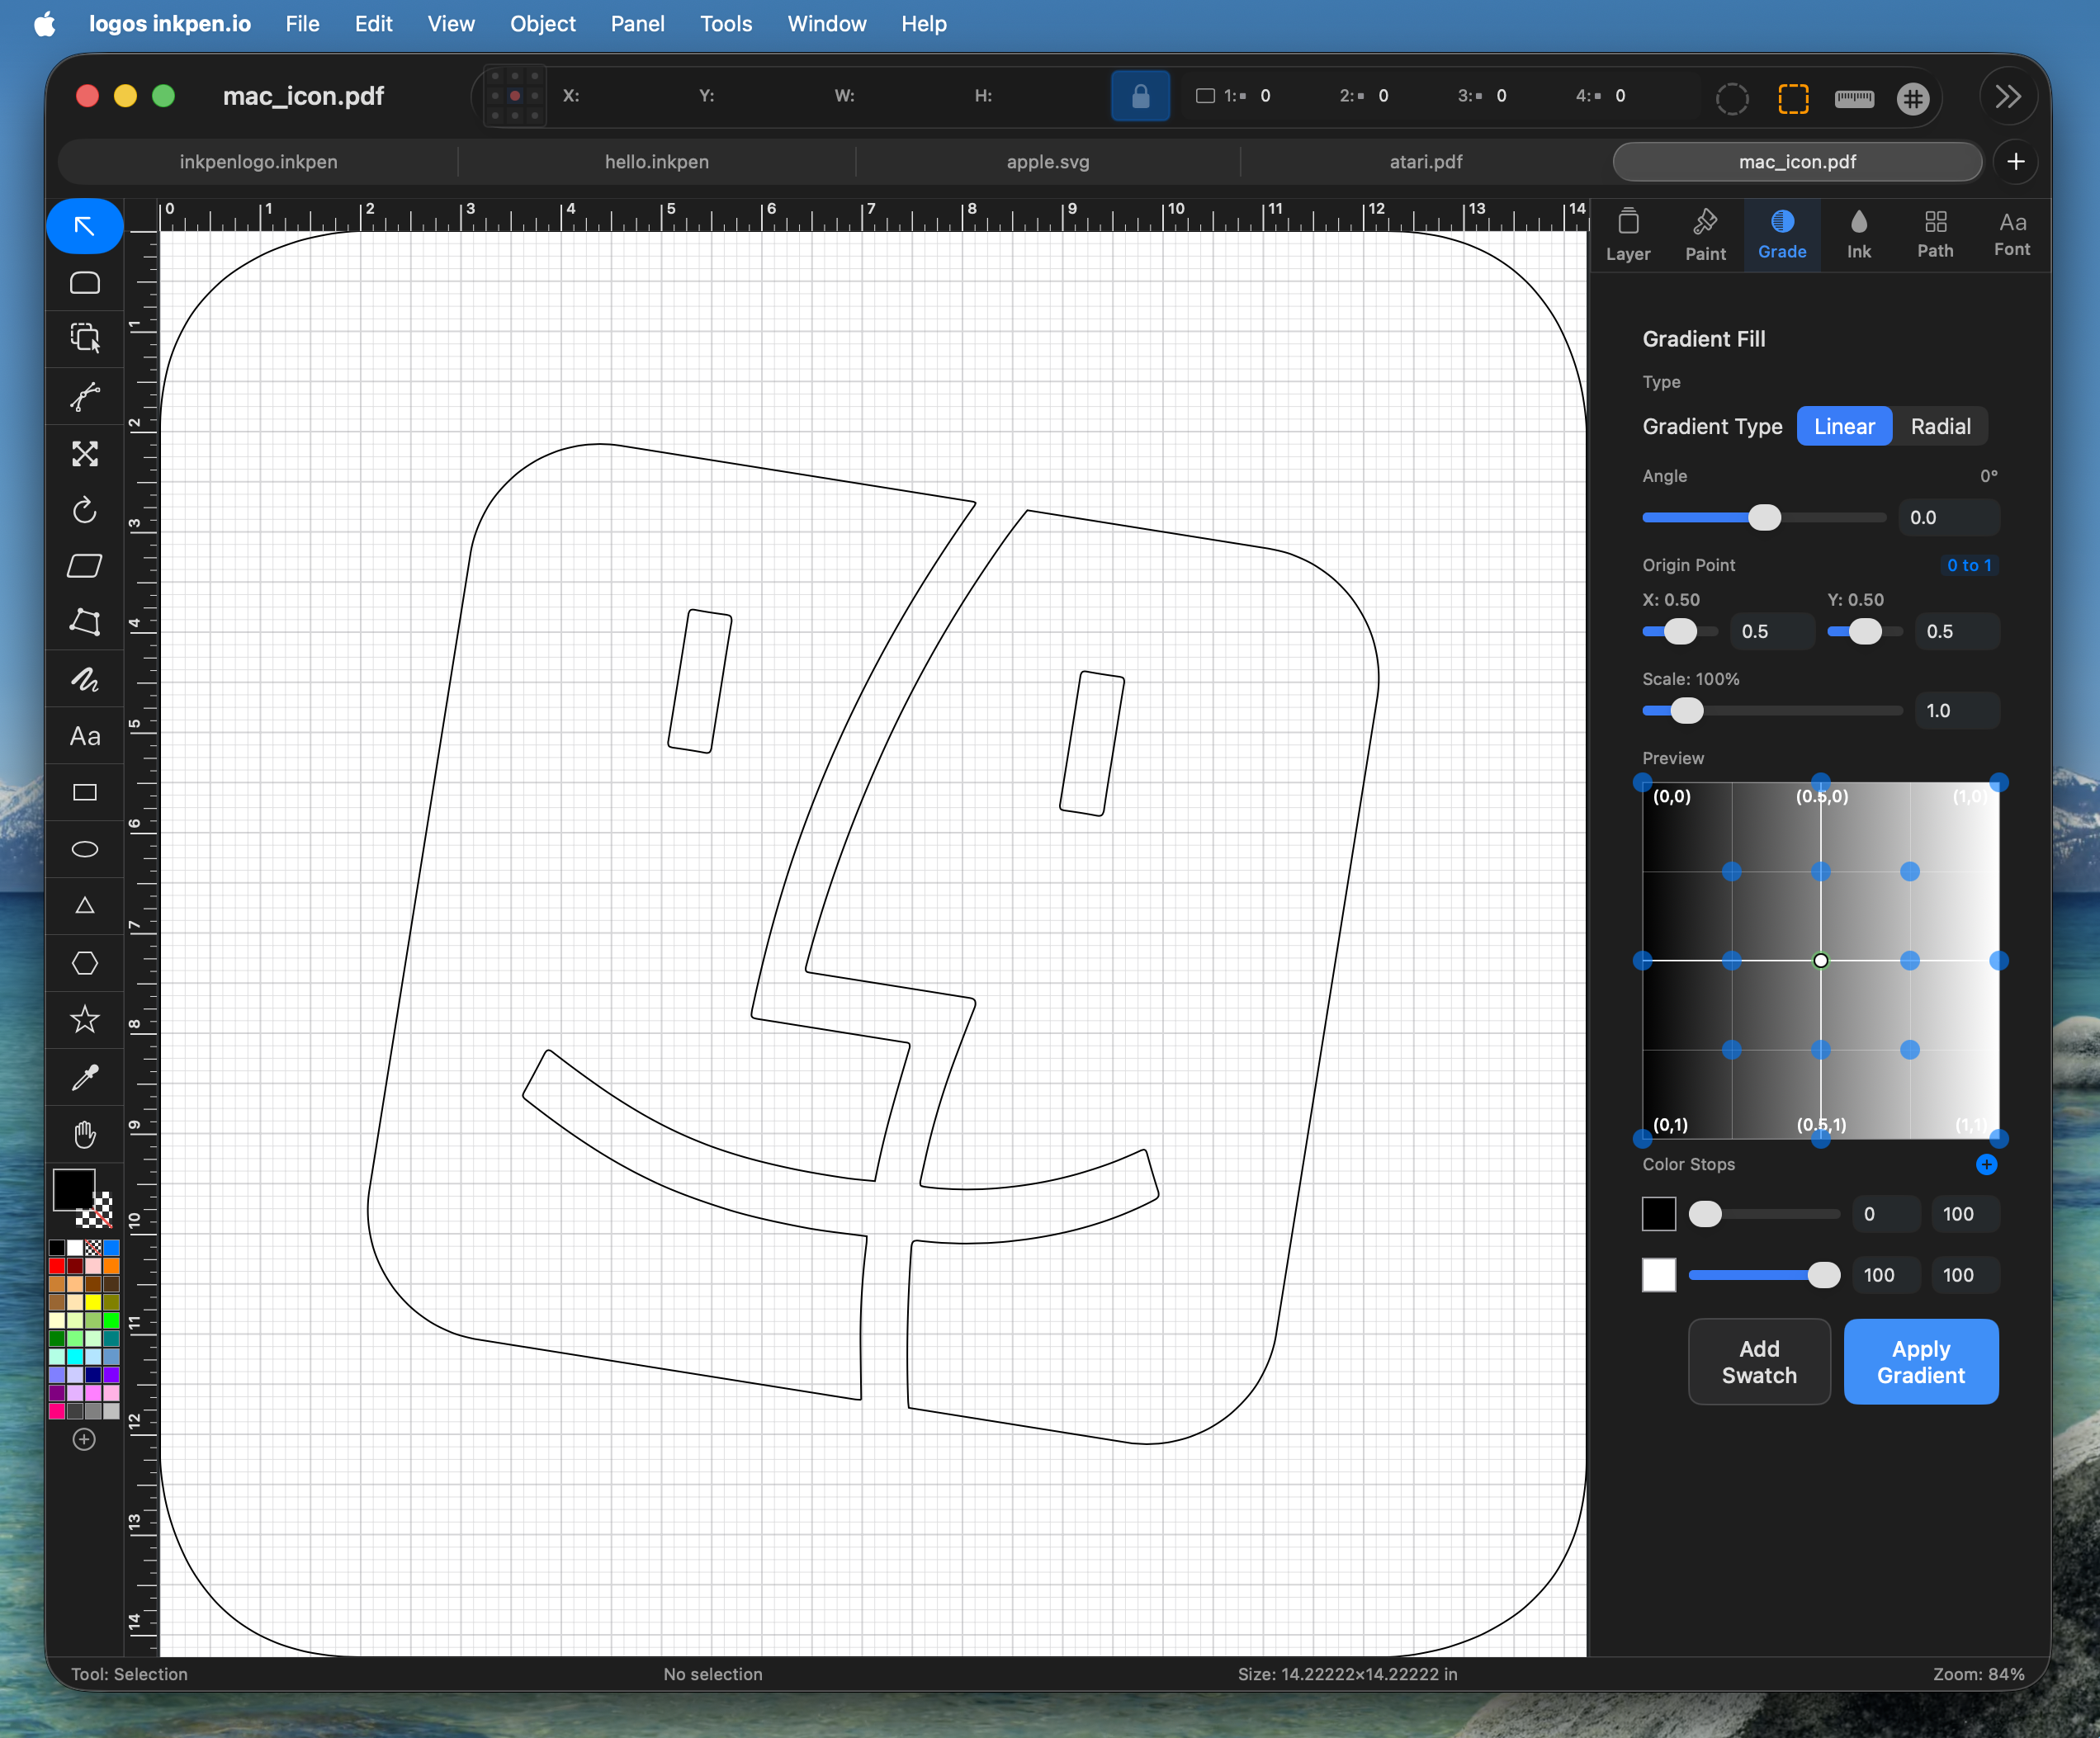Add a new color stop
2100x1738 pixels.
pos(1986,1164)
